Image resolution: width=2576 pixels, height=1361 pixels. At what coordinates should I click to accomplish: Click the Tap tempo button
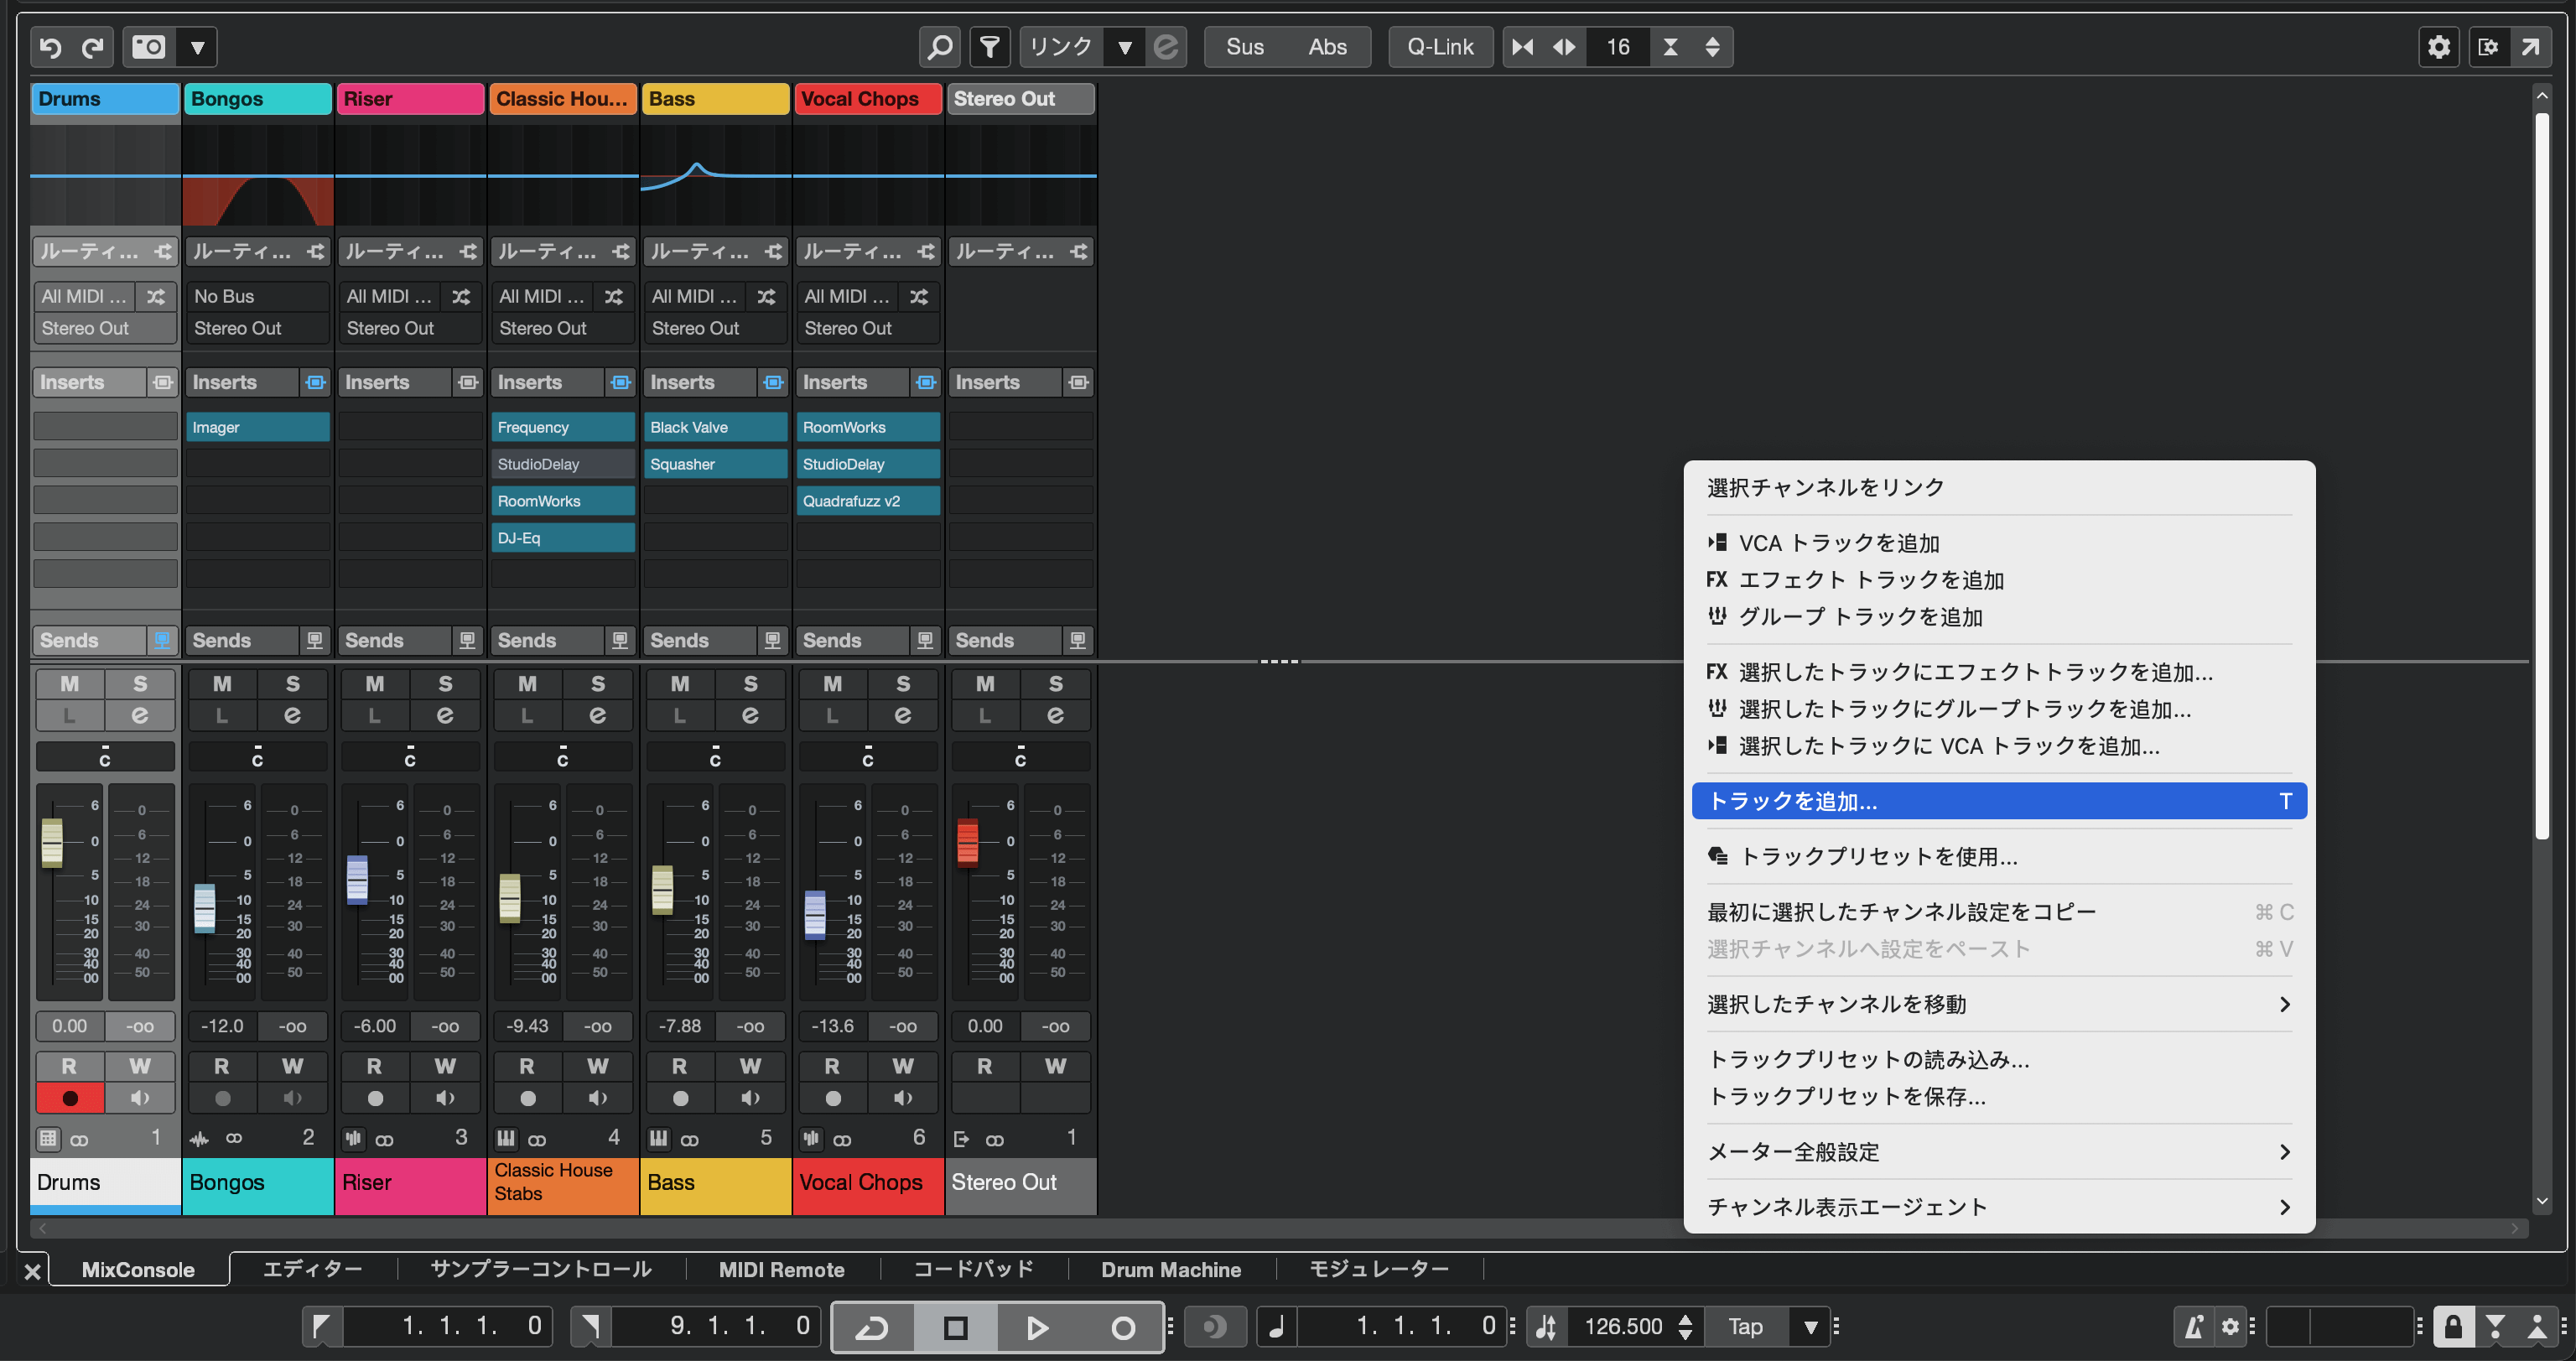click(1745, 1327)
